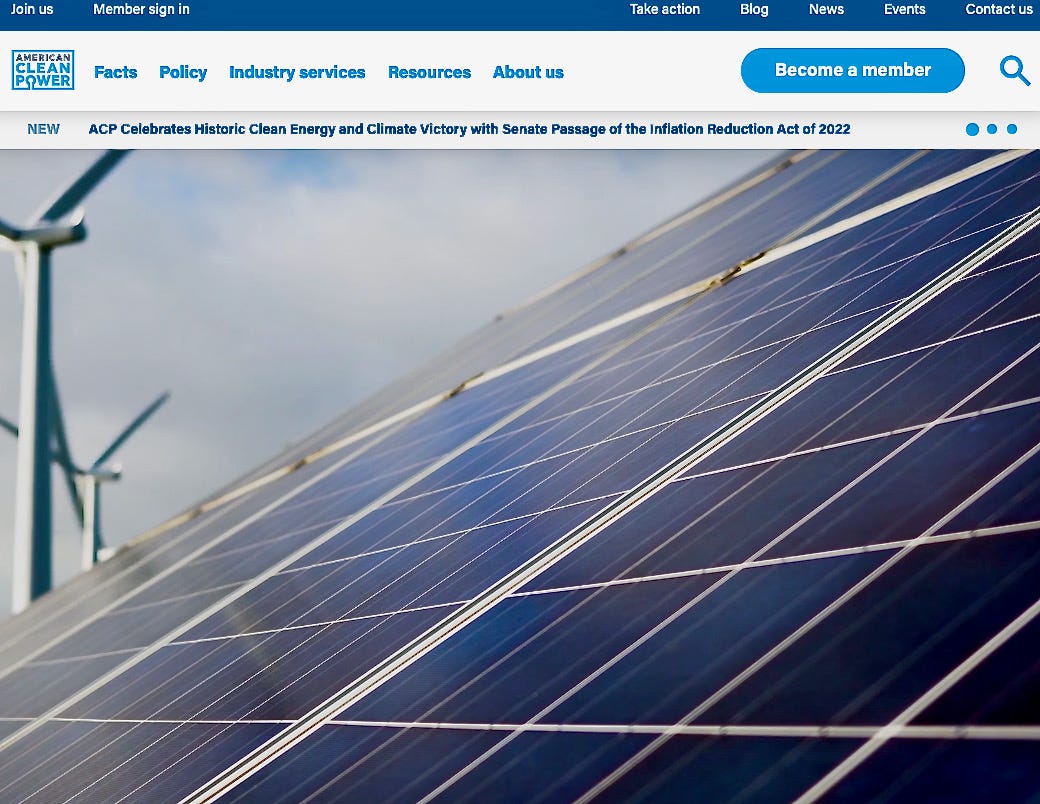Open the News link

coord(826,9)
